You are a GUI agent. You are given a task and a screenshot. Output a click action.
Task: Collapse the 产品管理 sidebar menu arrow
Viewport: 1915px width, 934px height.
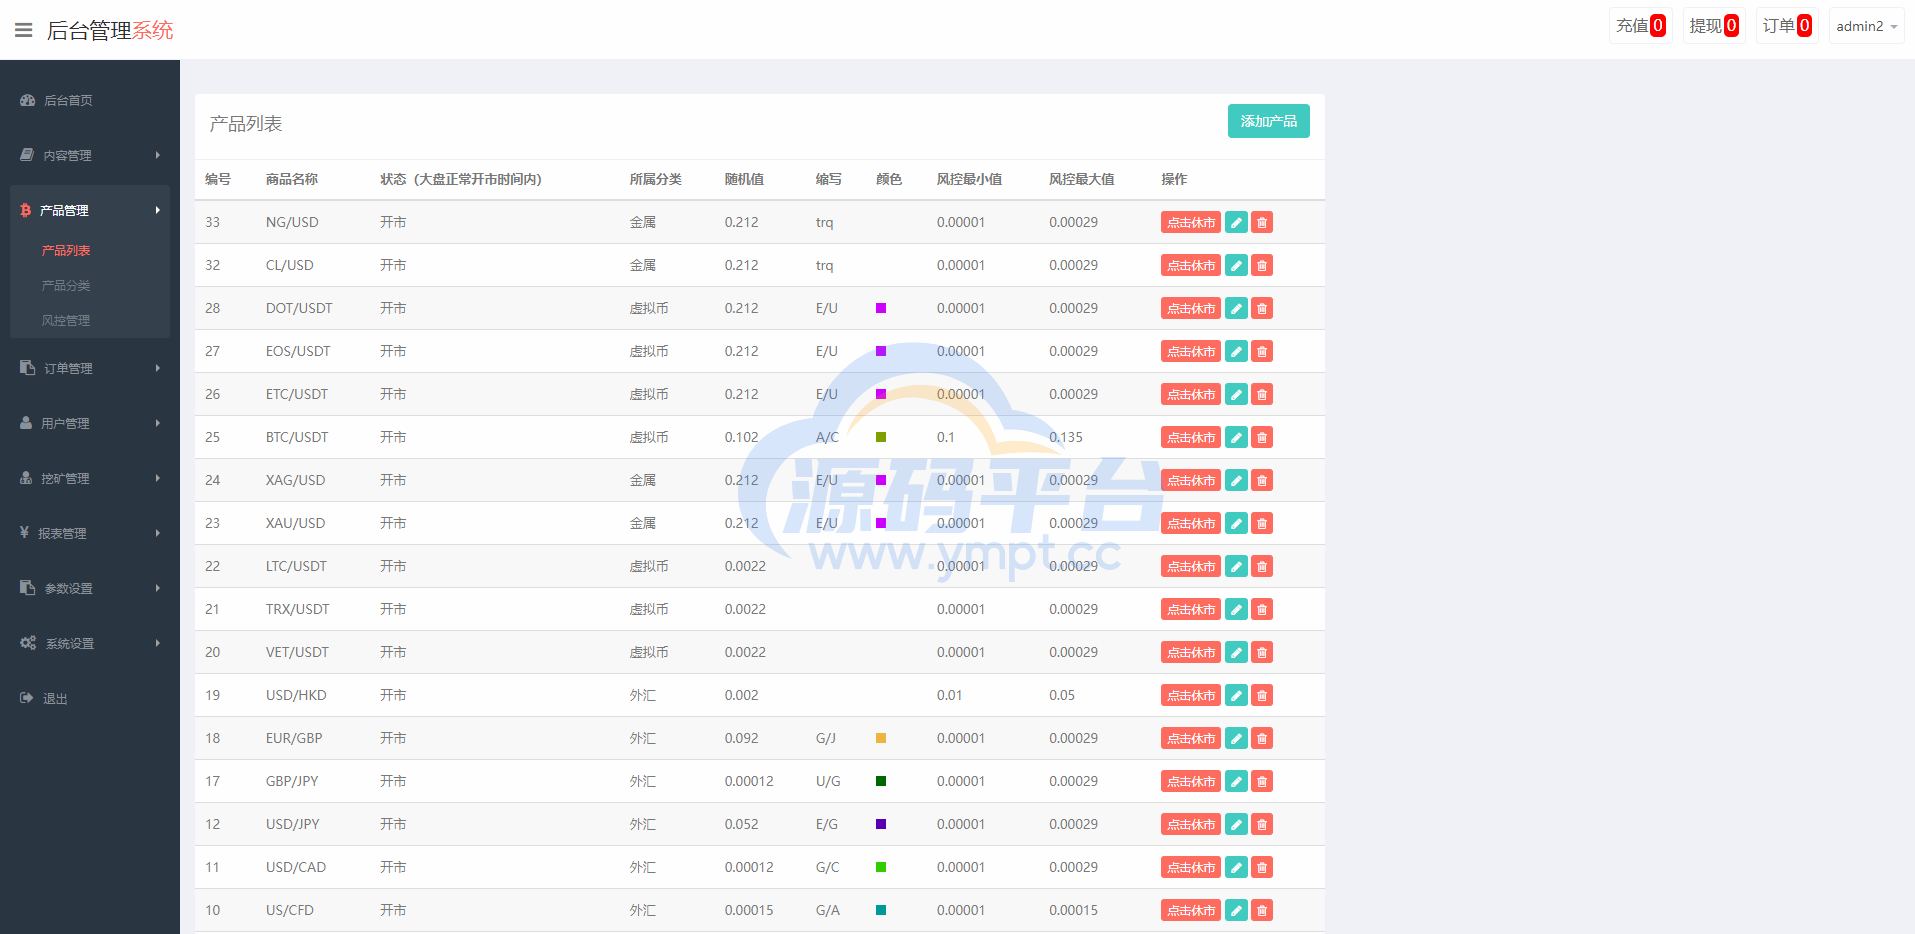158,210
